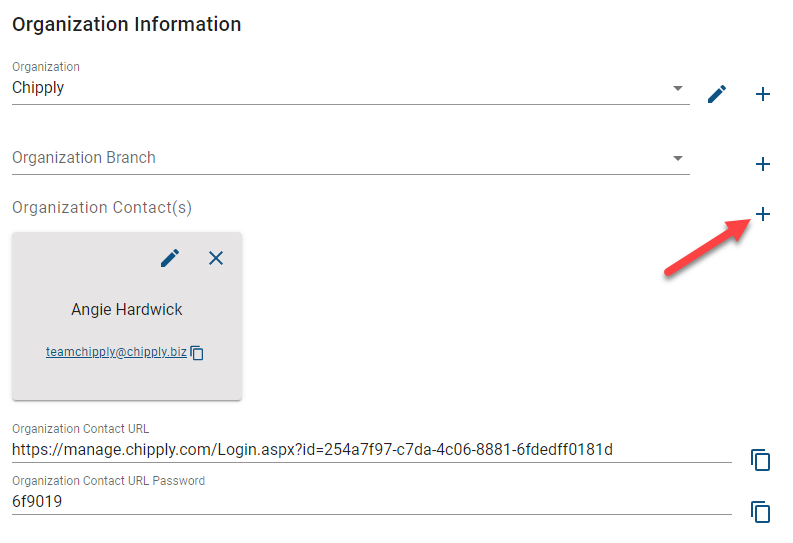Click the Organization Contact(s) label
This screenshot has width=793, height=543.
click(102, 208)
